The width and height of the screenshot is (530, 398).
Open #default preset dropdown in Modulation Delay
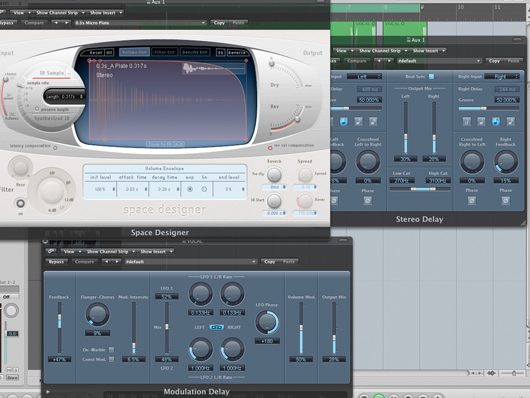point(191,261)
